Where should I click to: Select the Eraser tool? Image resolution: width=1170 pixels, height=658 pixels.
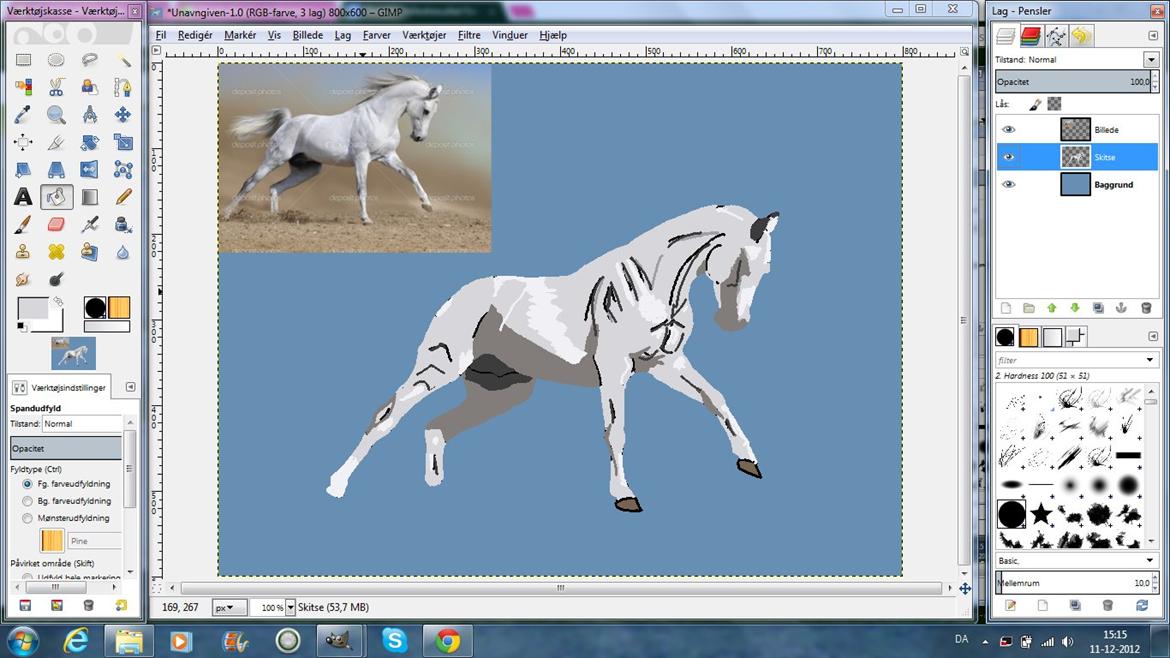point(56,224)
